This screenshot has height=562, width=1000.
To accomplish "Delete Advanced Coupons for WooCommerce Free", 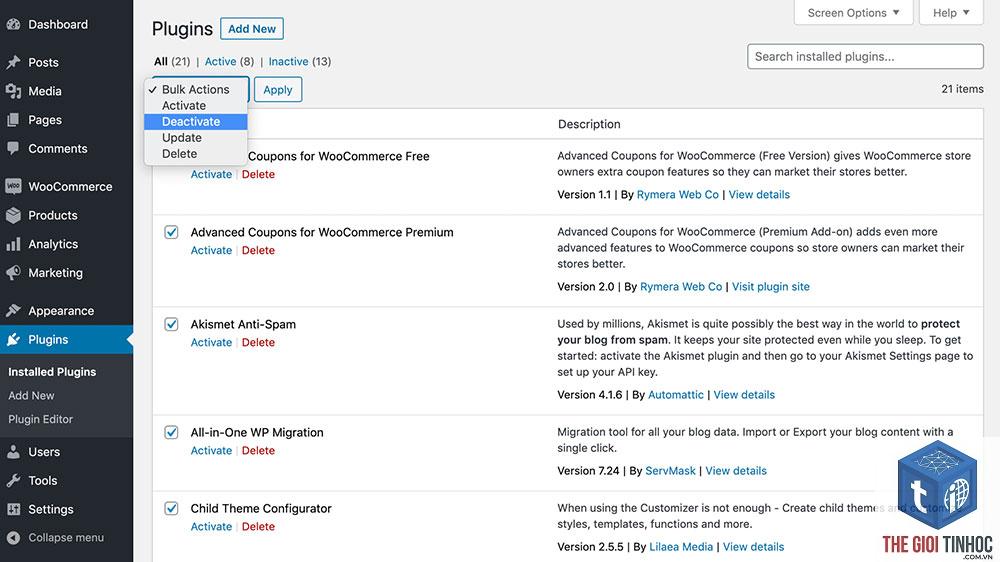I will tap(258, 174).
